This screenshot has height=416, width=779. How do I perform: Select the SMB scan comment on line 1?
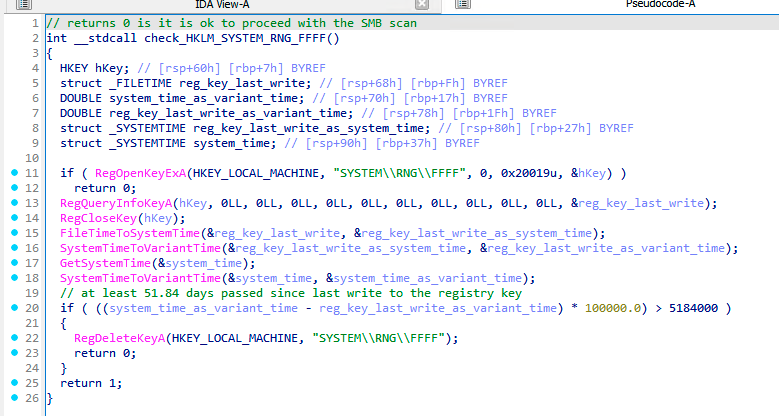232,23
